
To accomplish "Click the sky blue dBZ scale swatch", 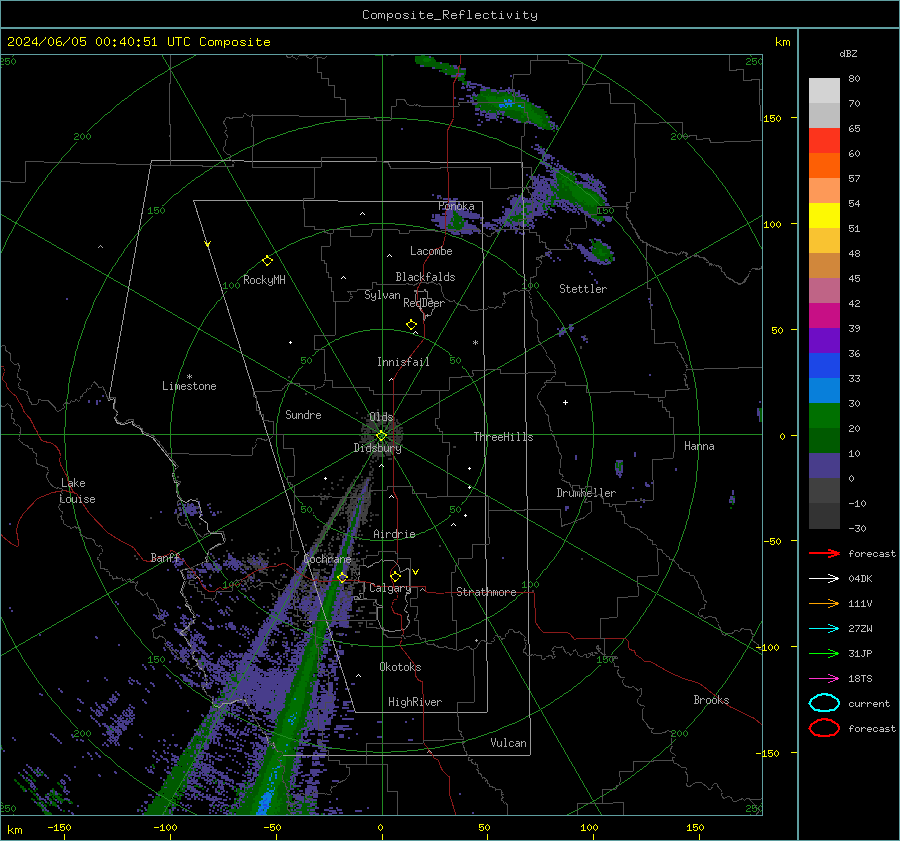I will [x=824, y=390].
